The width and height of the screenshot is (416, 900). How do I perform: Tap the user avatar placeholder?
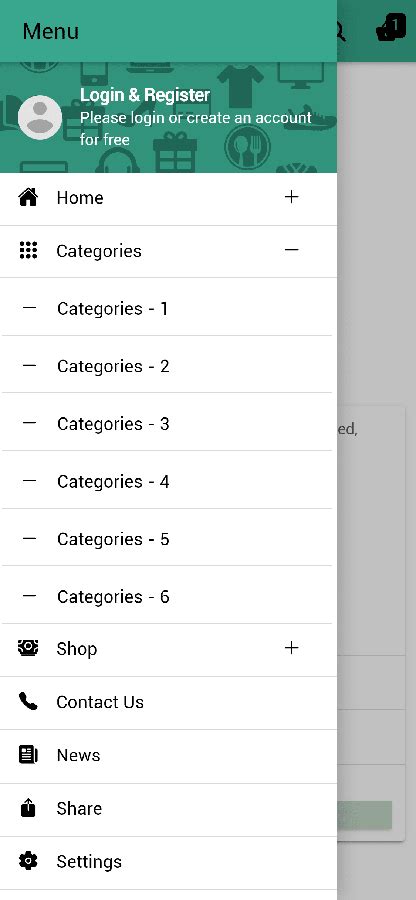(x=40, y=117)
